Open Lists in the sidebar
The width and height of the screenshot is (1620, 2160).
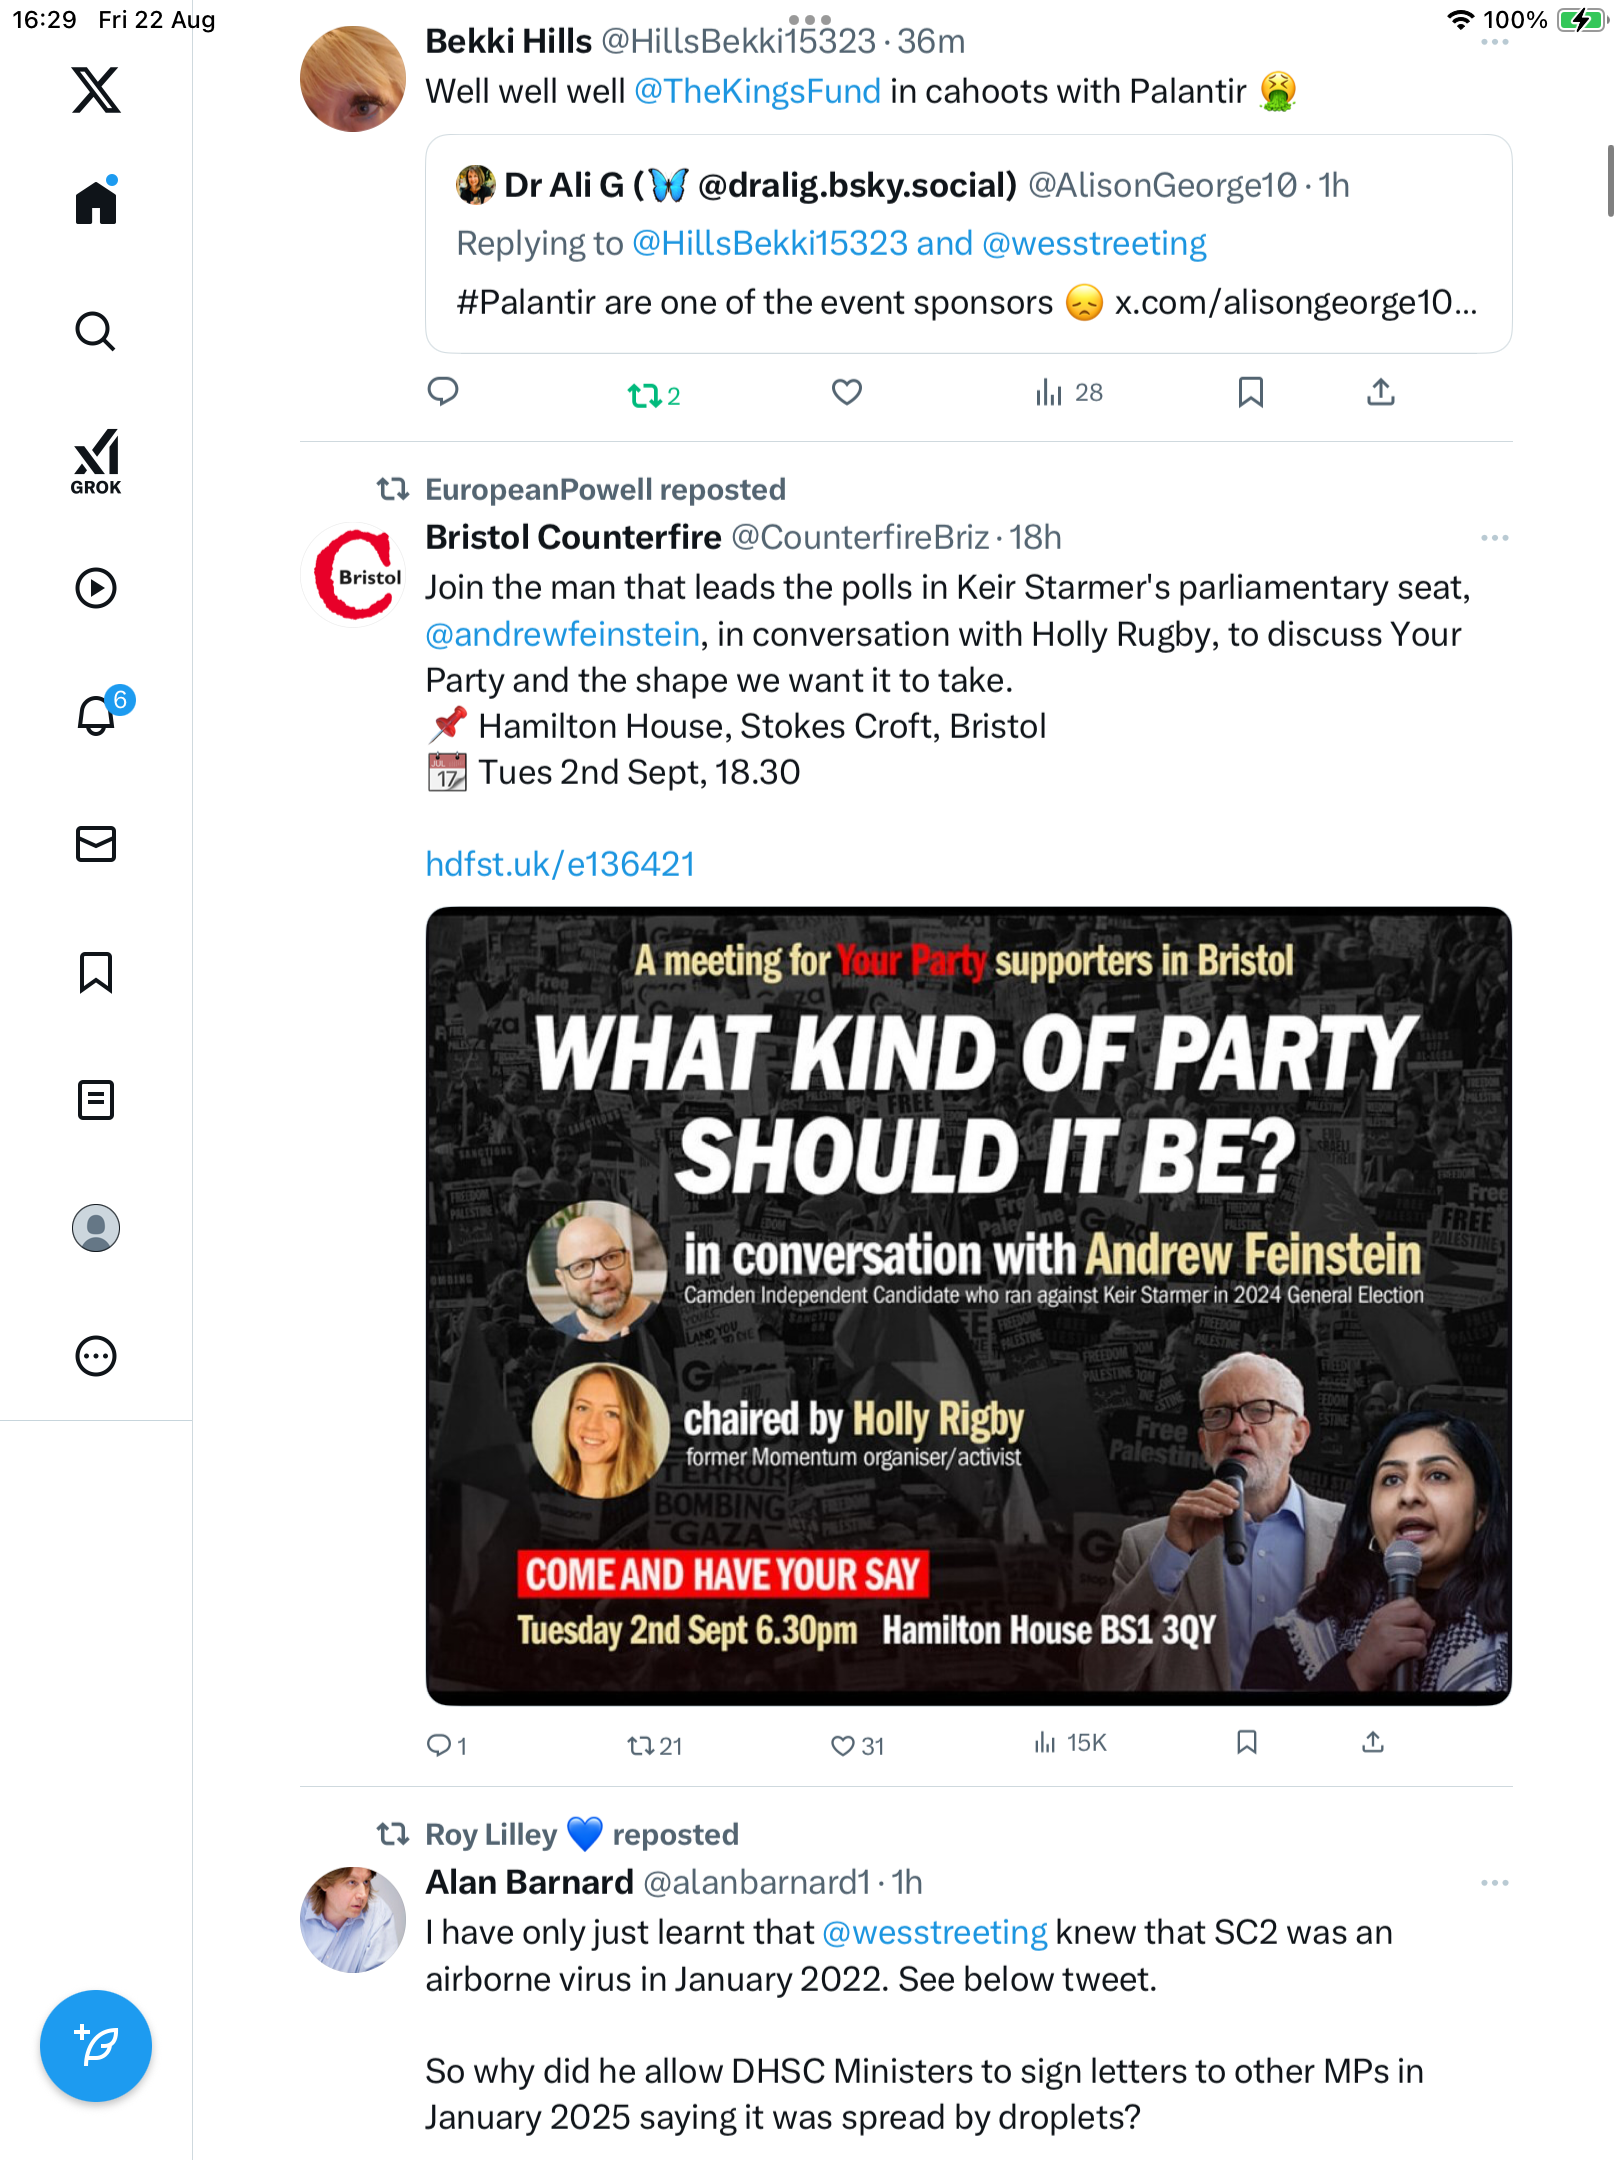[96, 1100]
